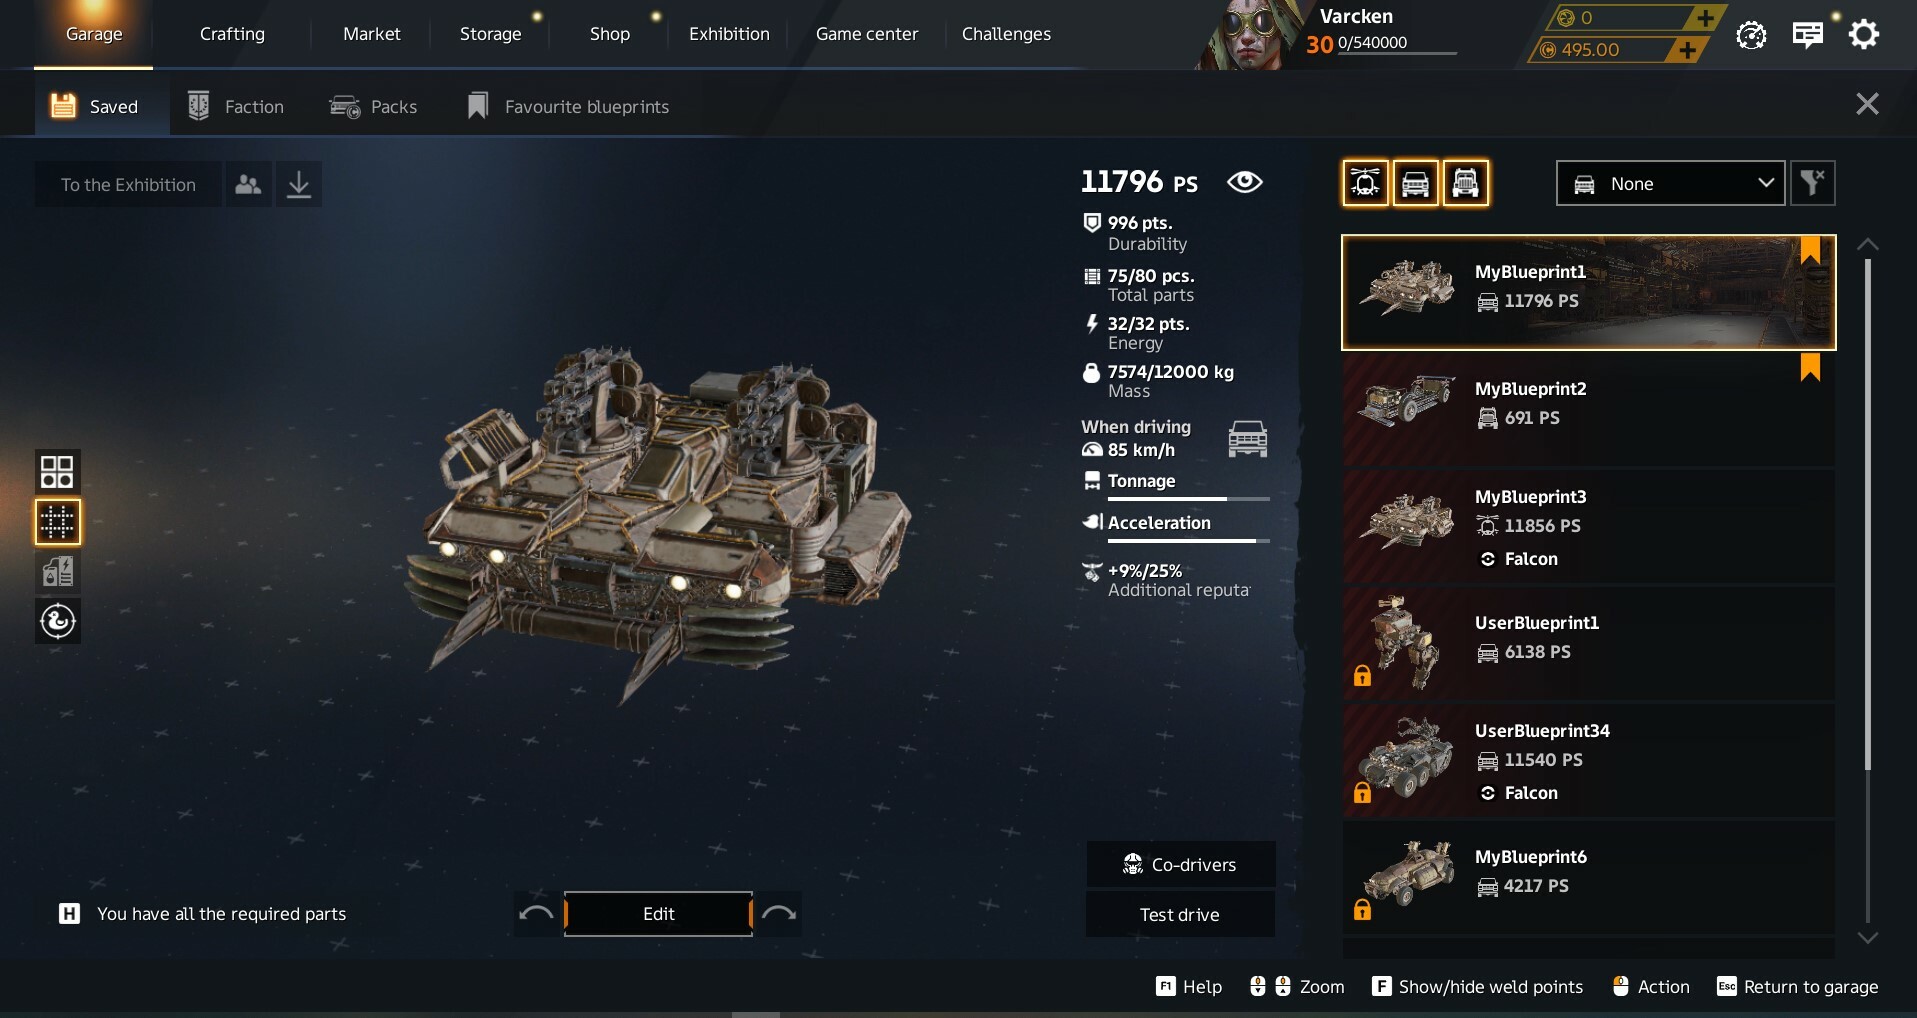This screenshot has width=1917, height=1018.
Task: Click the Co-drivers button
Action: click(1180, 864)
